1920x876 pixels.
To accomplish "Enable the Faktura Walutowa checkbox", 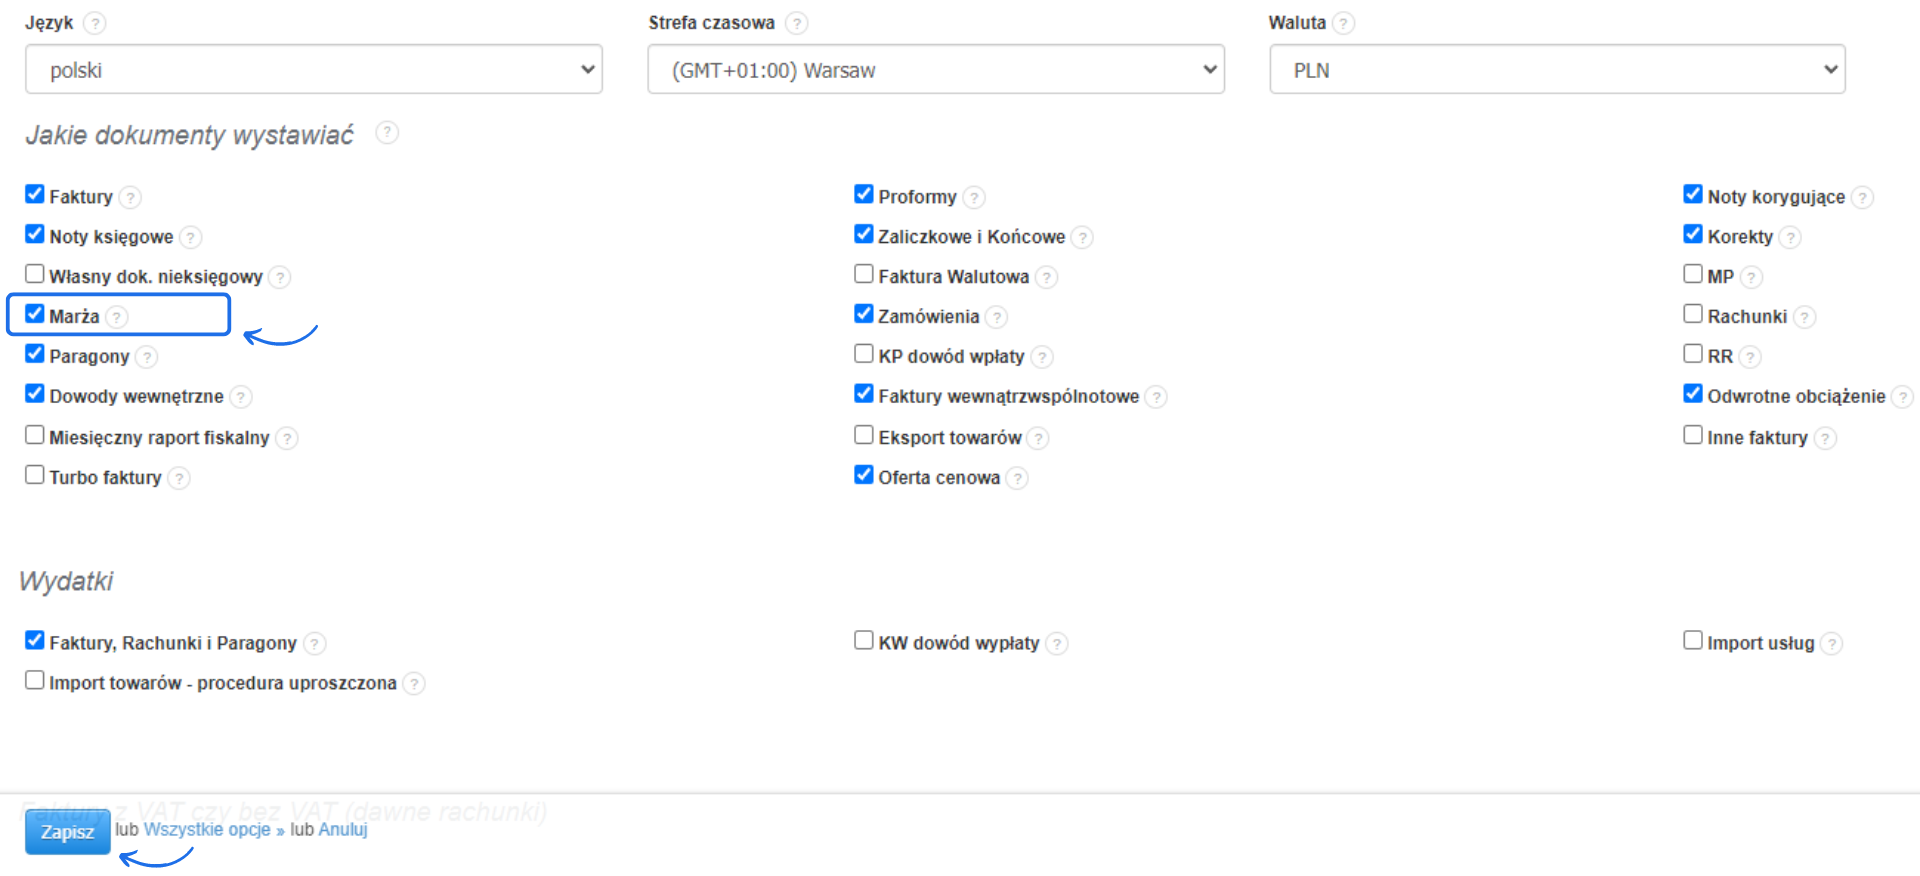I will pos(864,274).
